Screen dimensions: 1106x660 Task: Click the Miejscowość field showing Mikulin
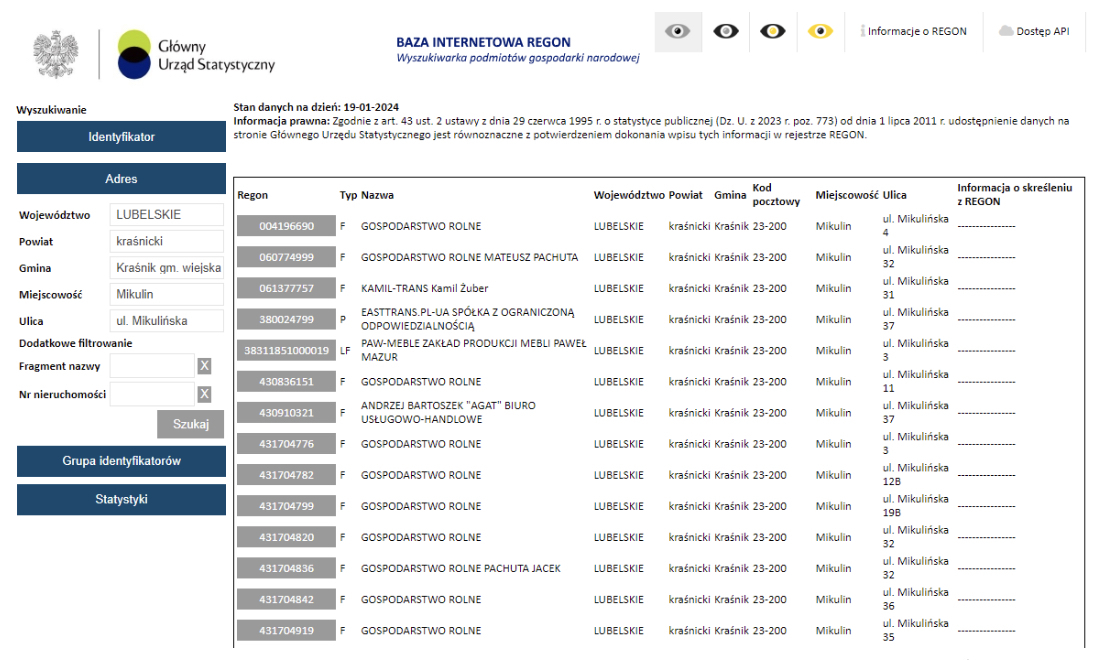tap(166, 295)
